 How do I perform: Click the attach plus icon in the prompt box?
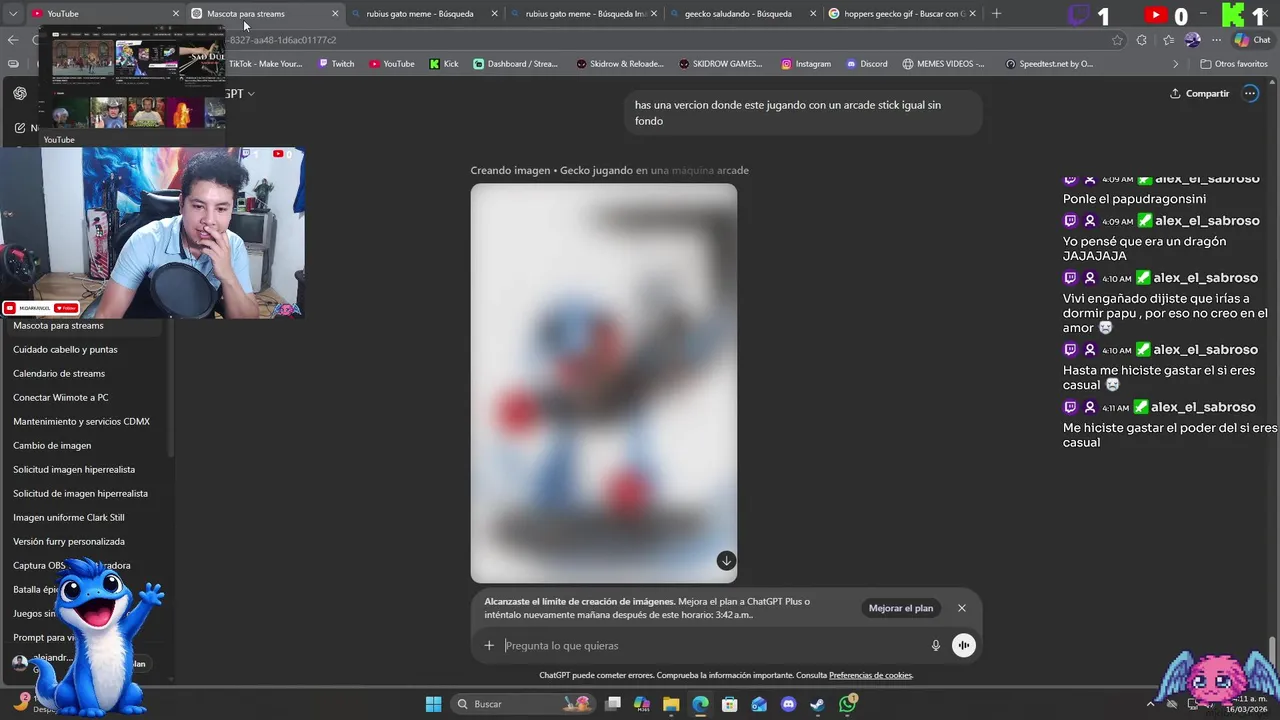coord(489,646)
